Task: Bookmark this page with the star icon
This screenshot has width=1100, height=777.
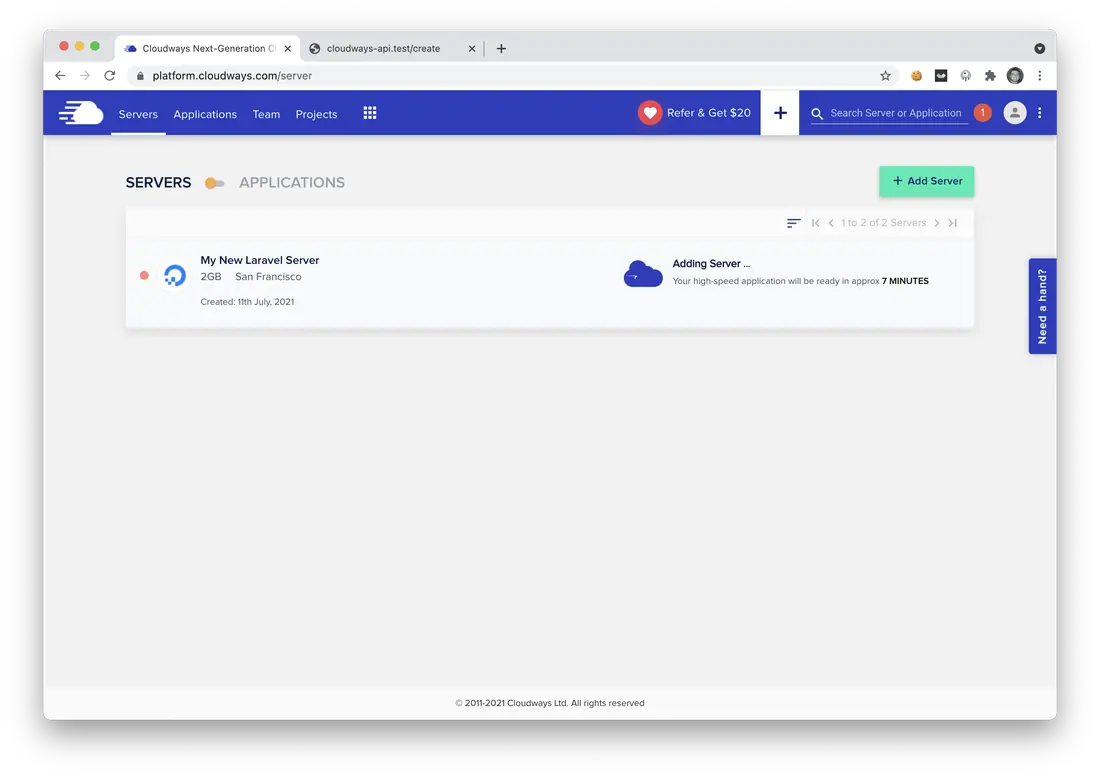Action: (885, 76)
